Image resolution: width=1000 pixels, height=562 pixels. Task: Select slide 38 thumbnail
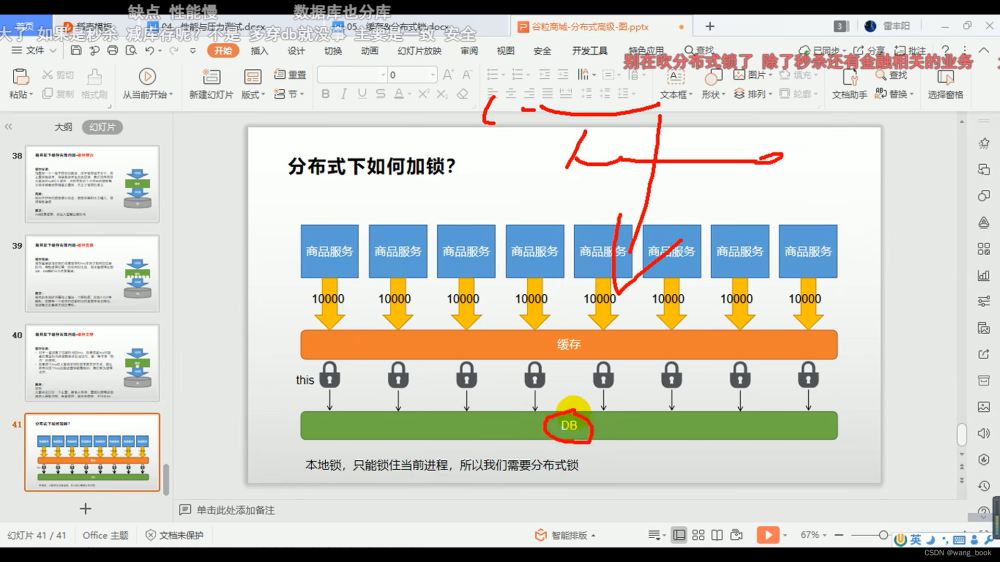[92, 184]
